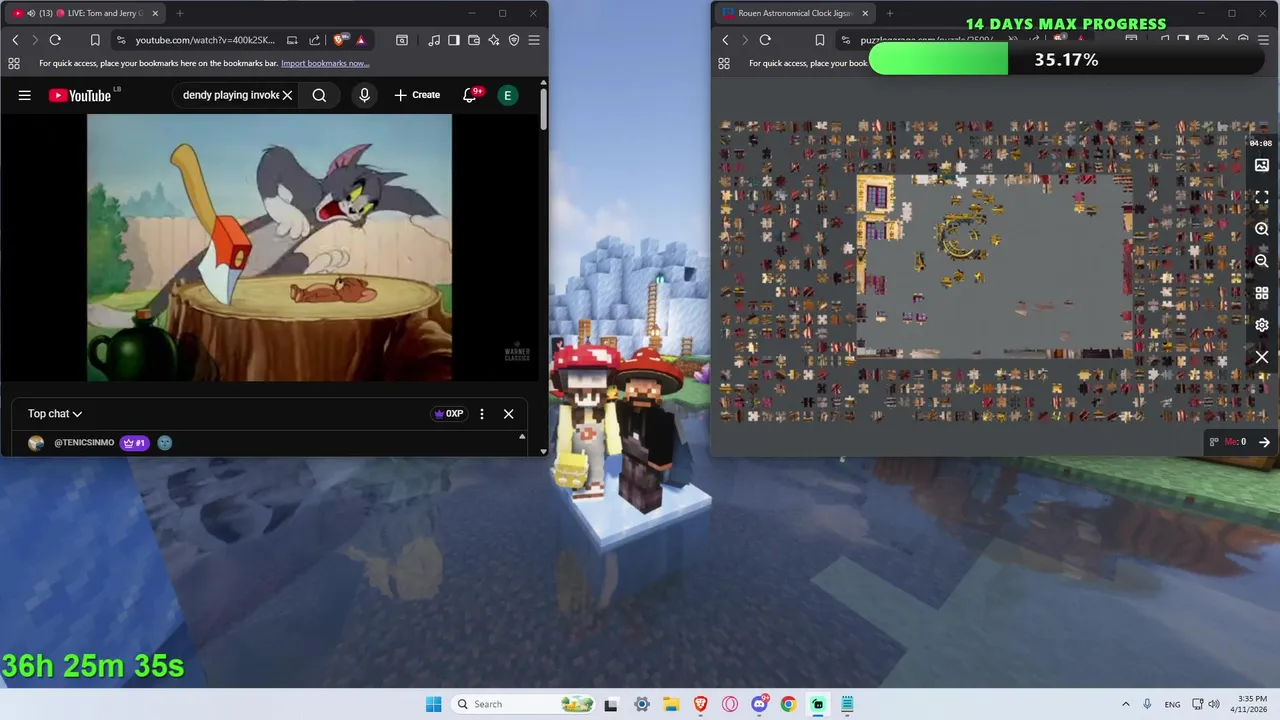The height and width of the screenshot is (720, 1280).
Task: Open Opera taskbar icon
Action: 730,704
